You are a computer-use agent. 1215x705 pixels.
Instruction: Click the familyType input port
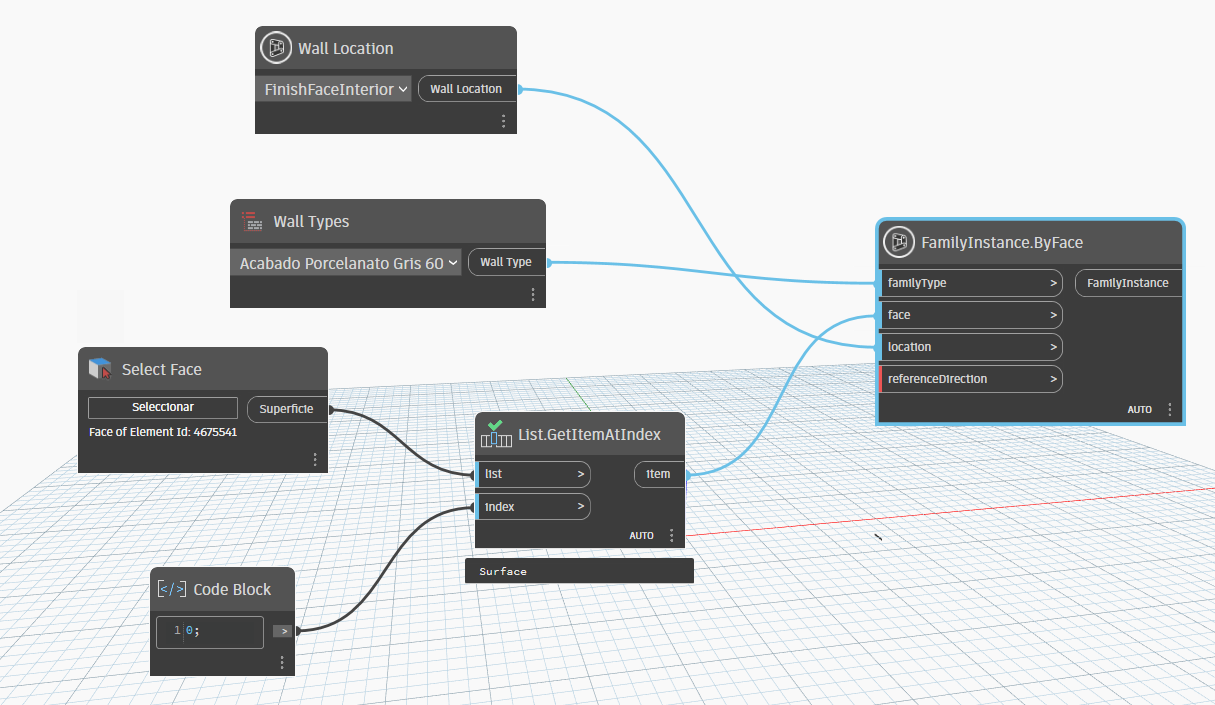click(x=970, y=283)
